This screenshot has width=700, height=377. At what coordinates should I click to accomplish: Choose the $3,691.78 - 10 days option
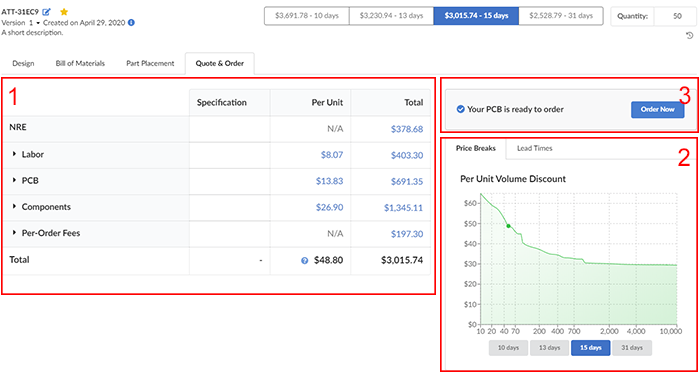pos(307,16)
